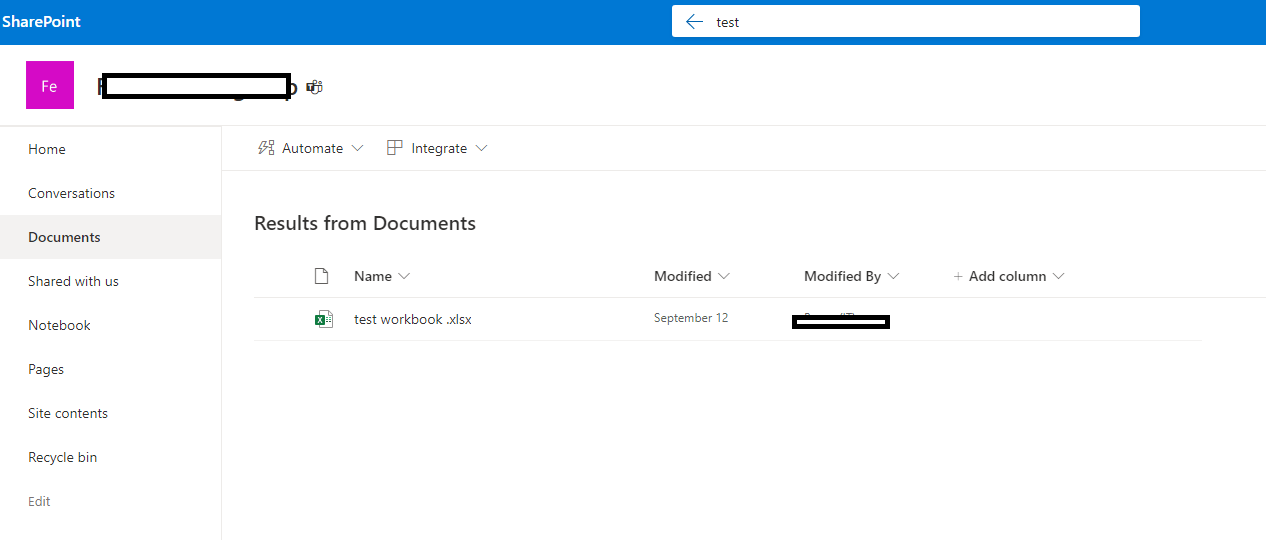Click the magenta 'Fe' site logo

(x=49, y=86)
